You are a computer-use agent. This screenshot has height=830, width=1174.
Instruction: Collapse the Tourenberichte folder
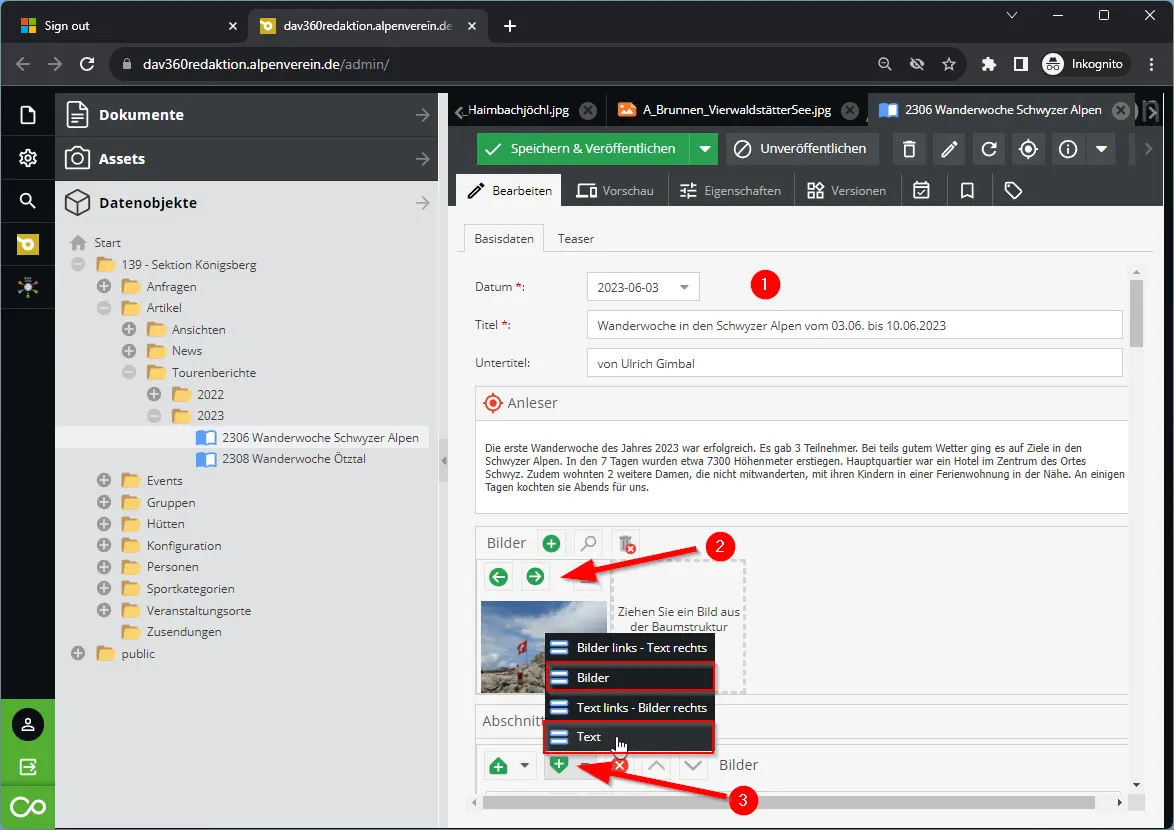coord(129,372)
